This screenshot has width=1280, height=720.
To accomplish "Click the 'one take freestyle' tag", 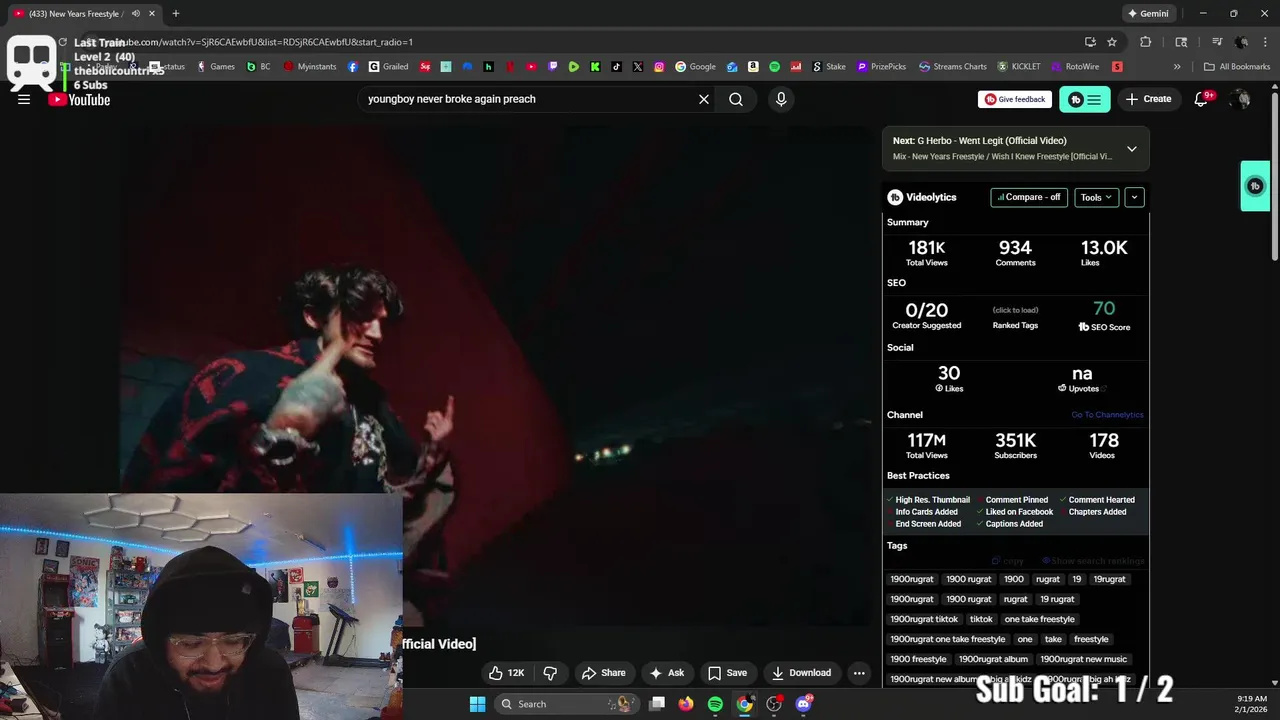I will pyautogui.click(x=1039, y=619).
